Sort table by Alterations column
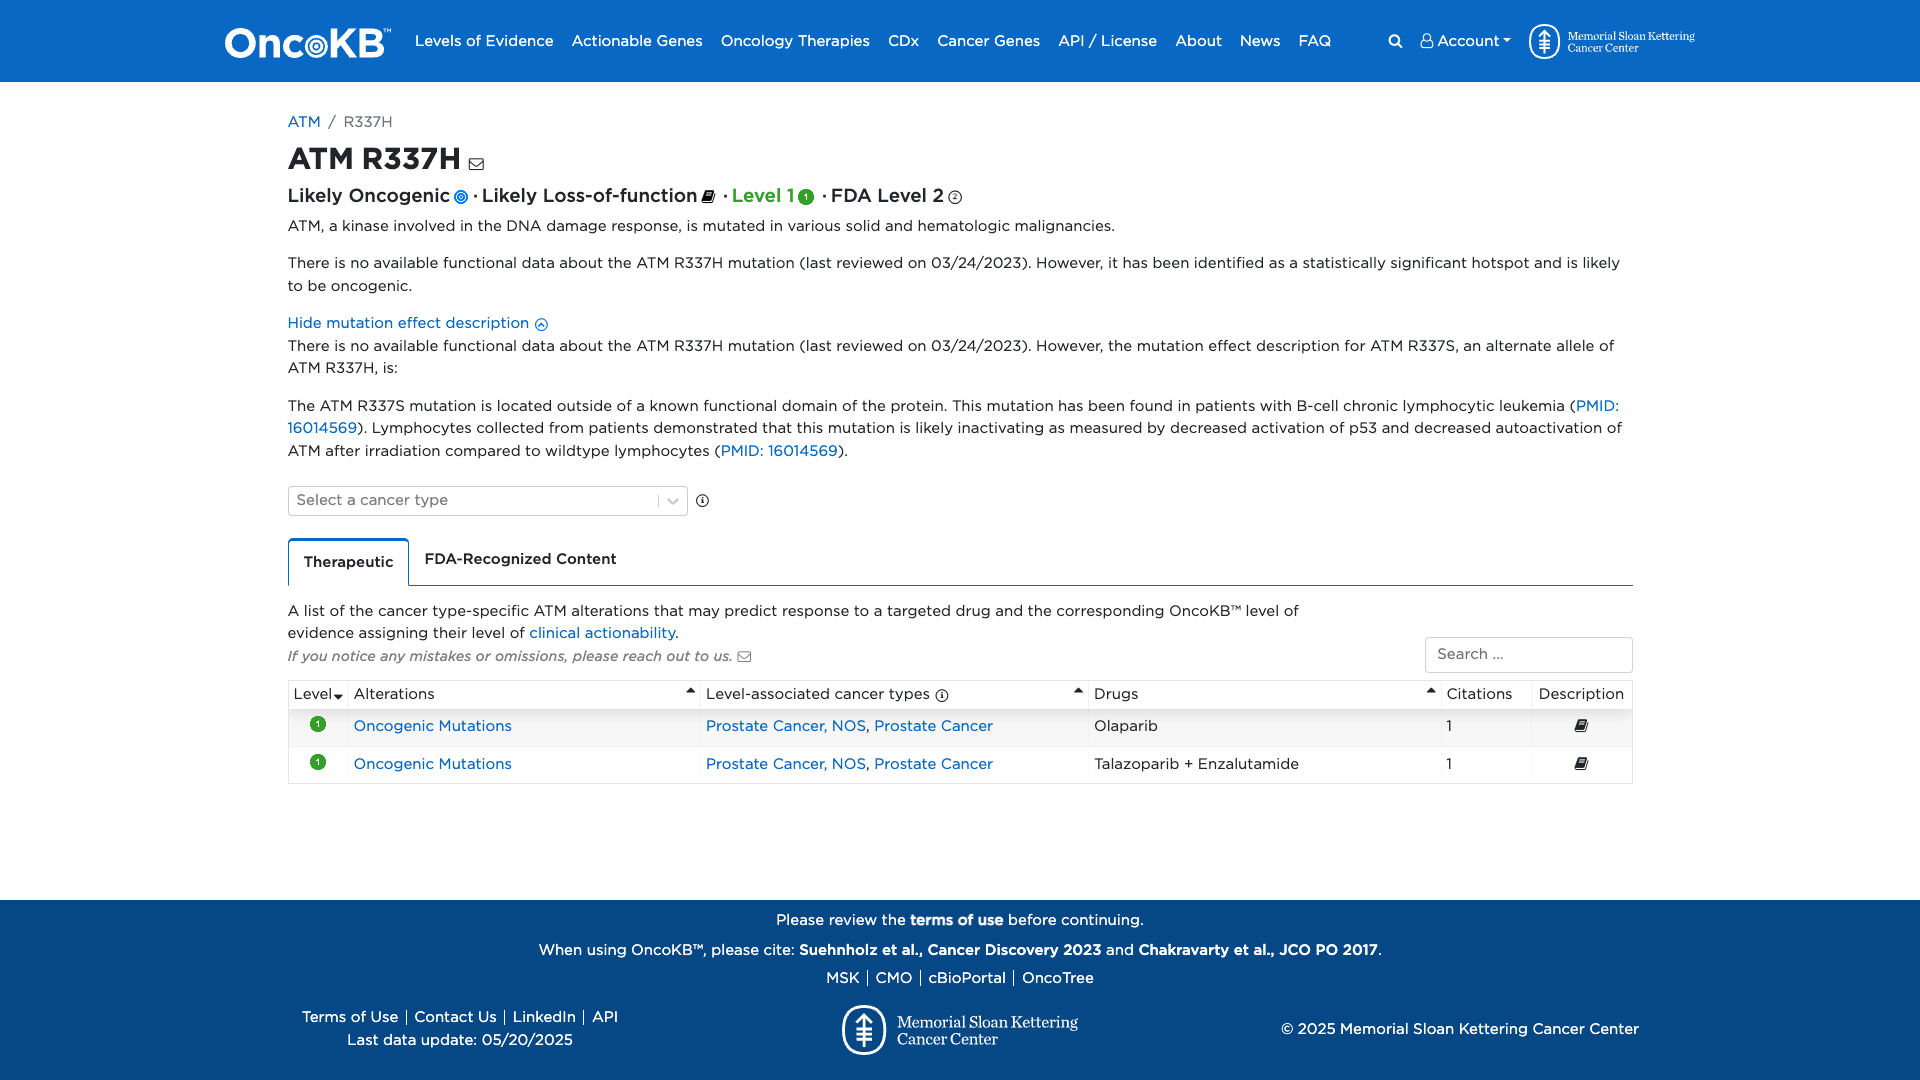Screen dimensions: 1920x1080 click(524, 695)
